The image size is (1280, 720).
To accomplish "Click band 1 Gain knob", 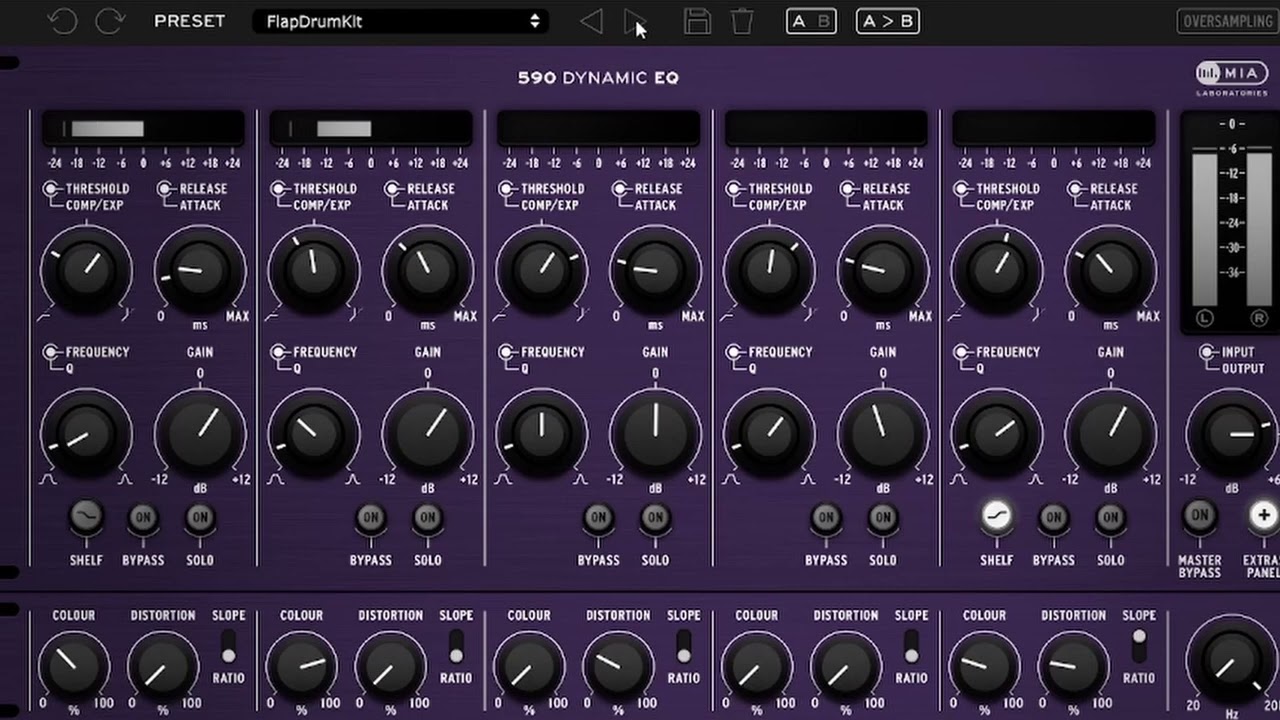I will click(200, 433).
